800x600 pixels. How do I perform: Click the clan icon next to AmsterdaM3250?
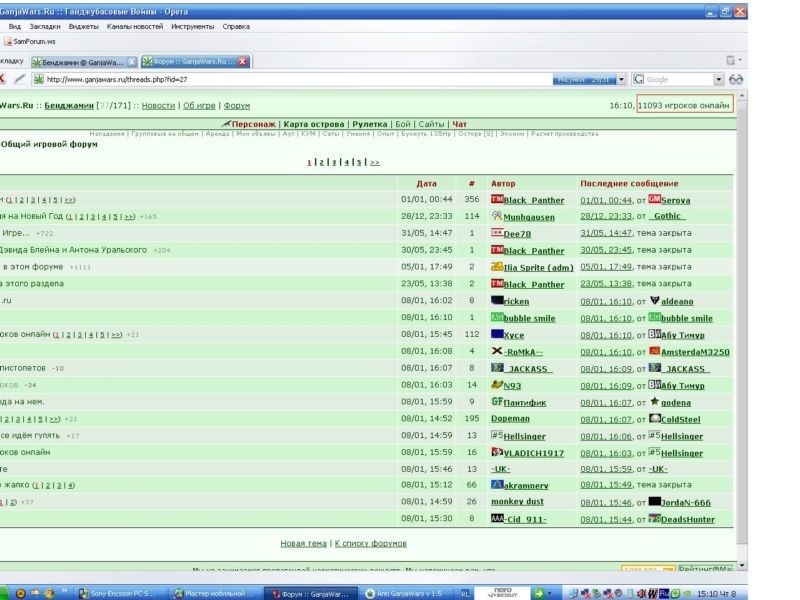tap(655, 352)
